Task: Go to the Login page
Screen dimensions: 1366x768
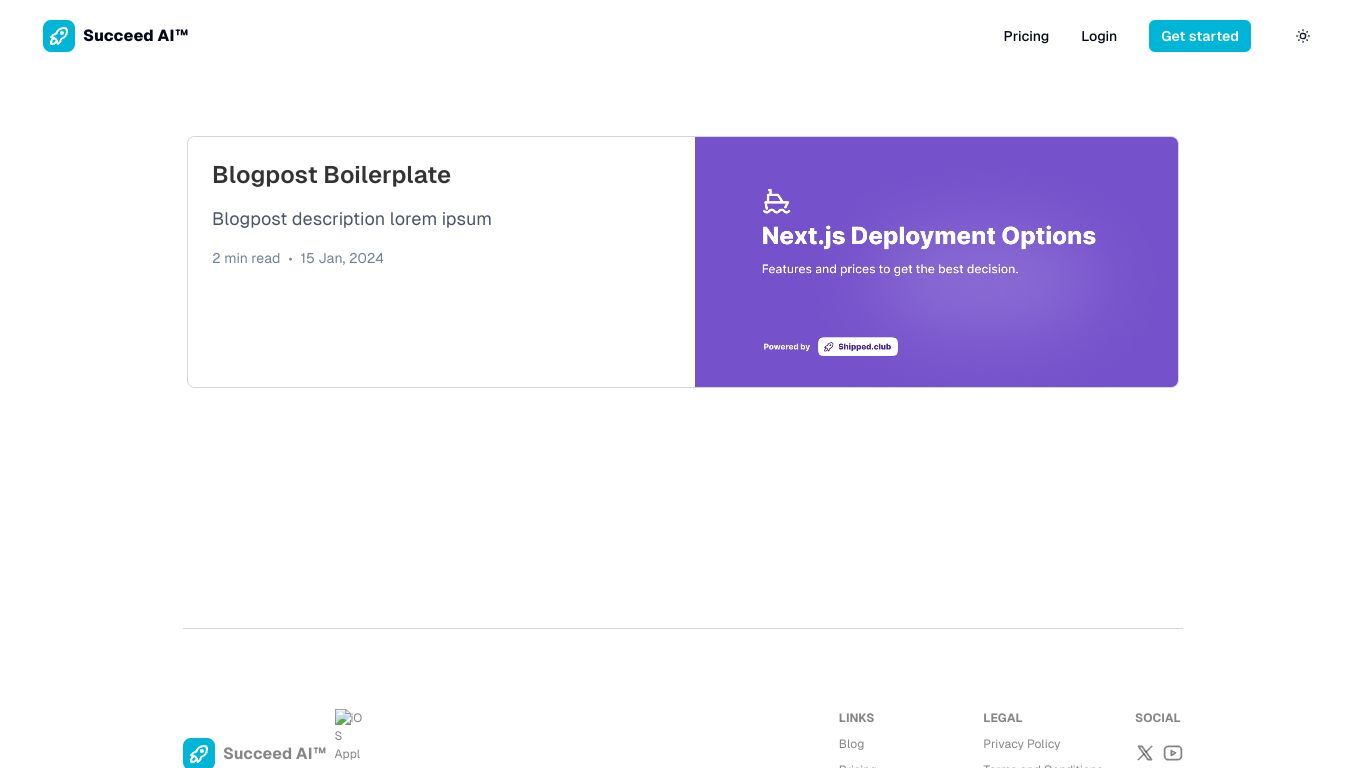Action: [x=1099, y=36]
